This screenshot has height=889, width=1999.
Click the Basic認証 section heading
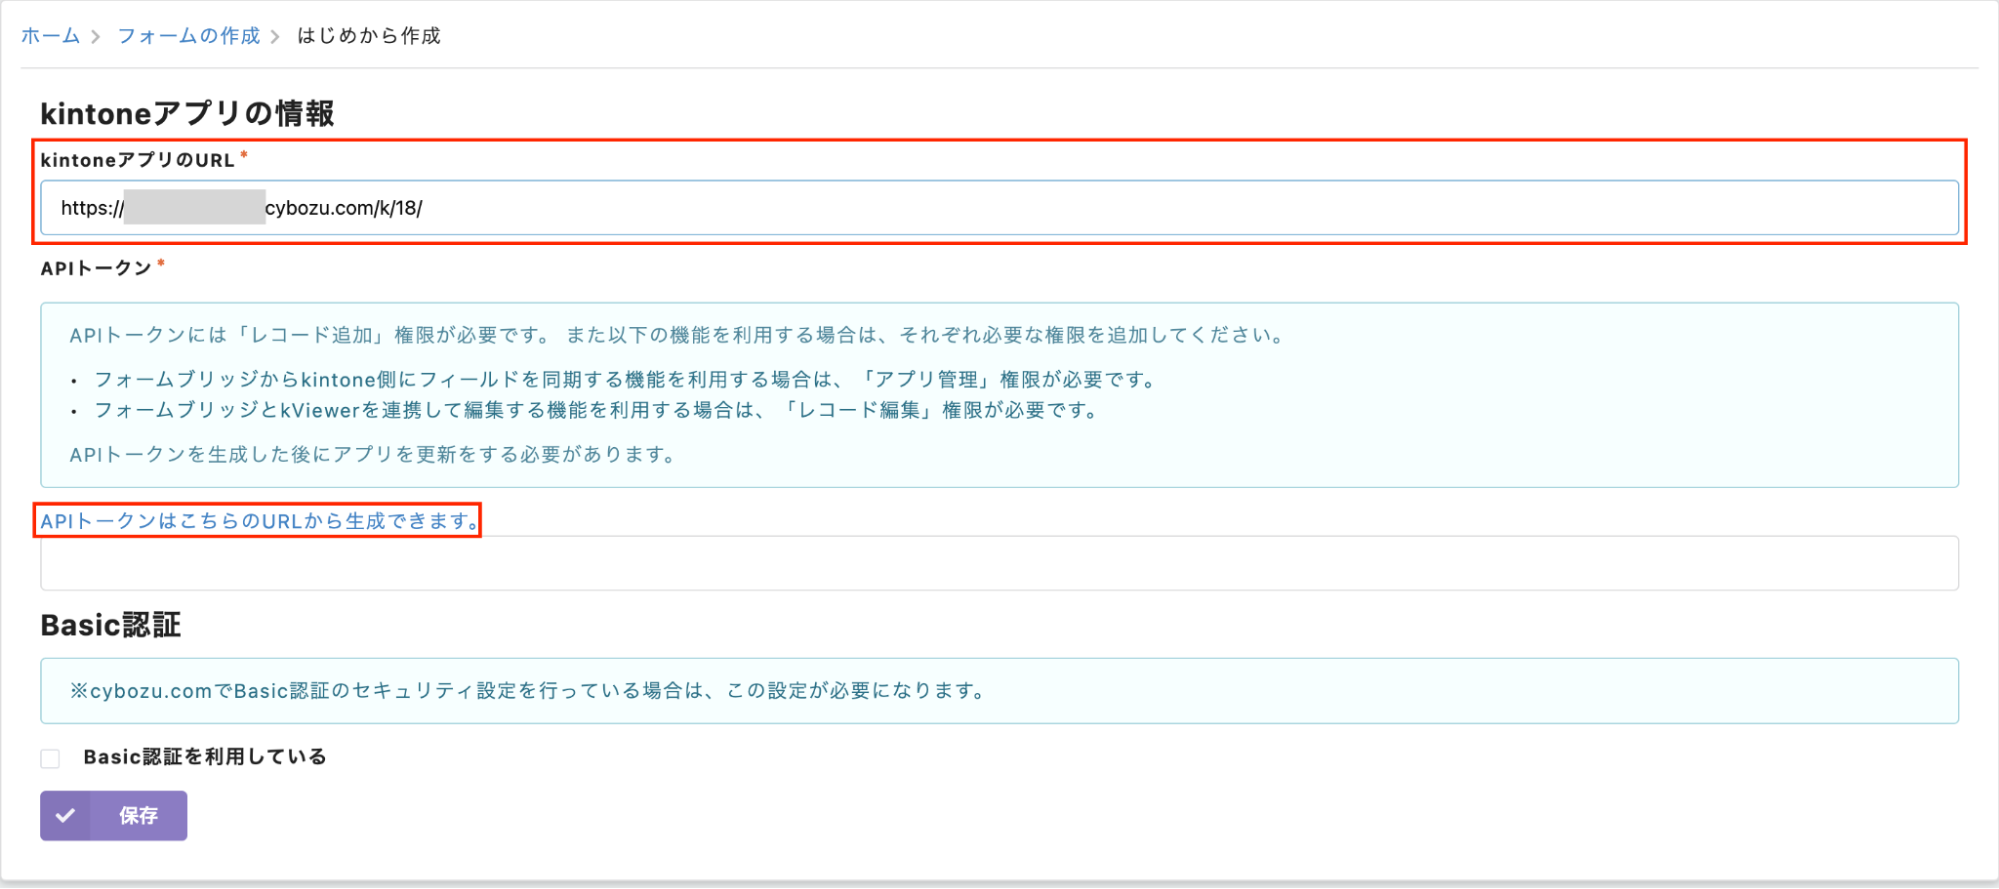tap(110, 625)
